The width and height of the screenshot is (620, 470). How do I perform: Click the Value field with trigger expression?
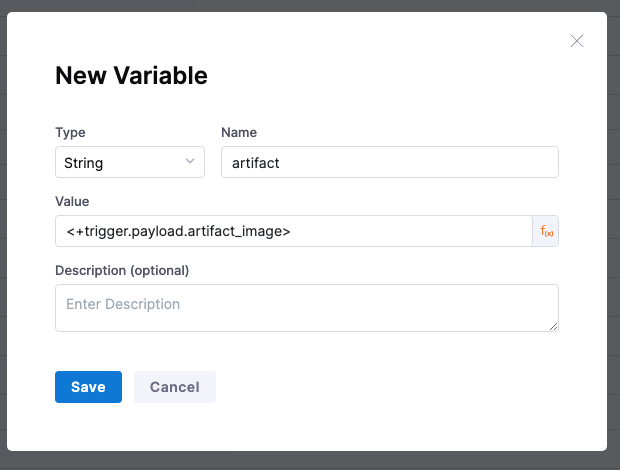tap(293, 231)
